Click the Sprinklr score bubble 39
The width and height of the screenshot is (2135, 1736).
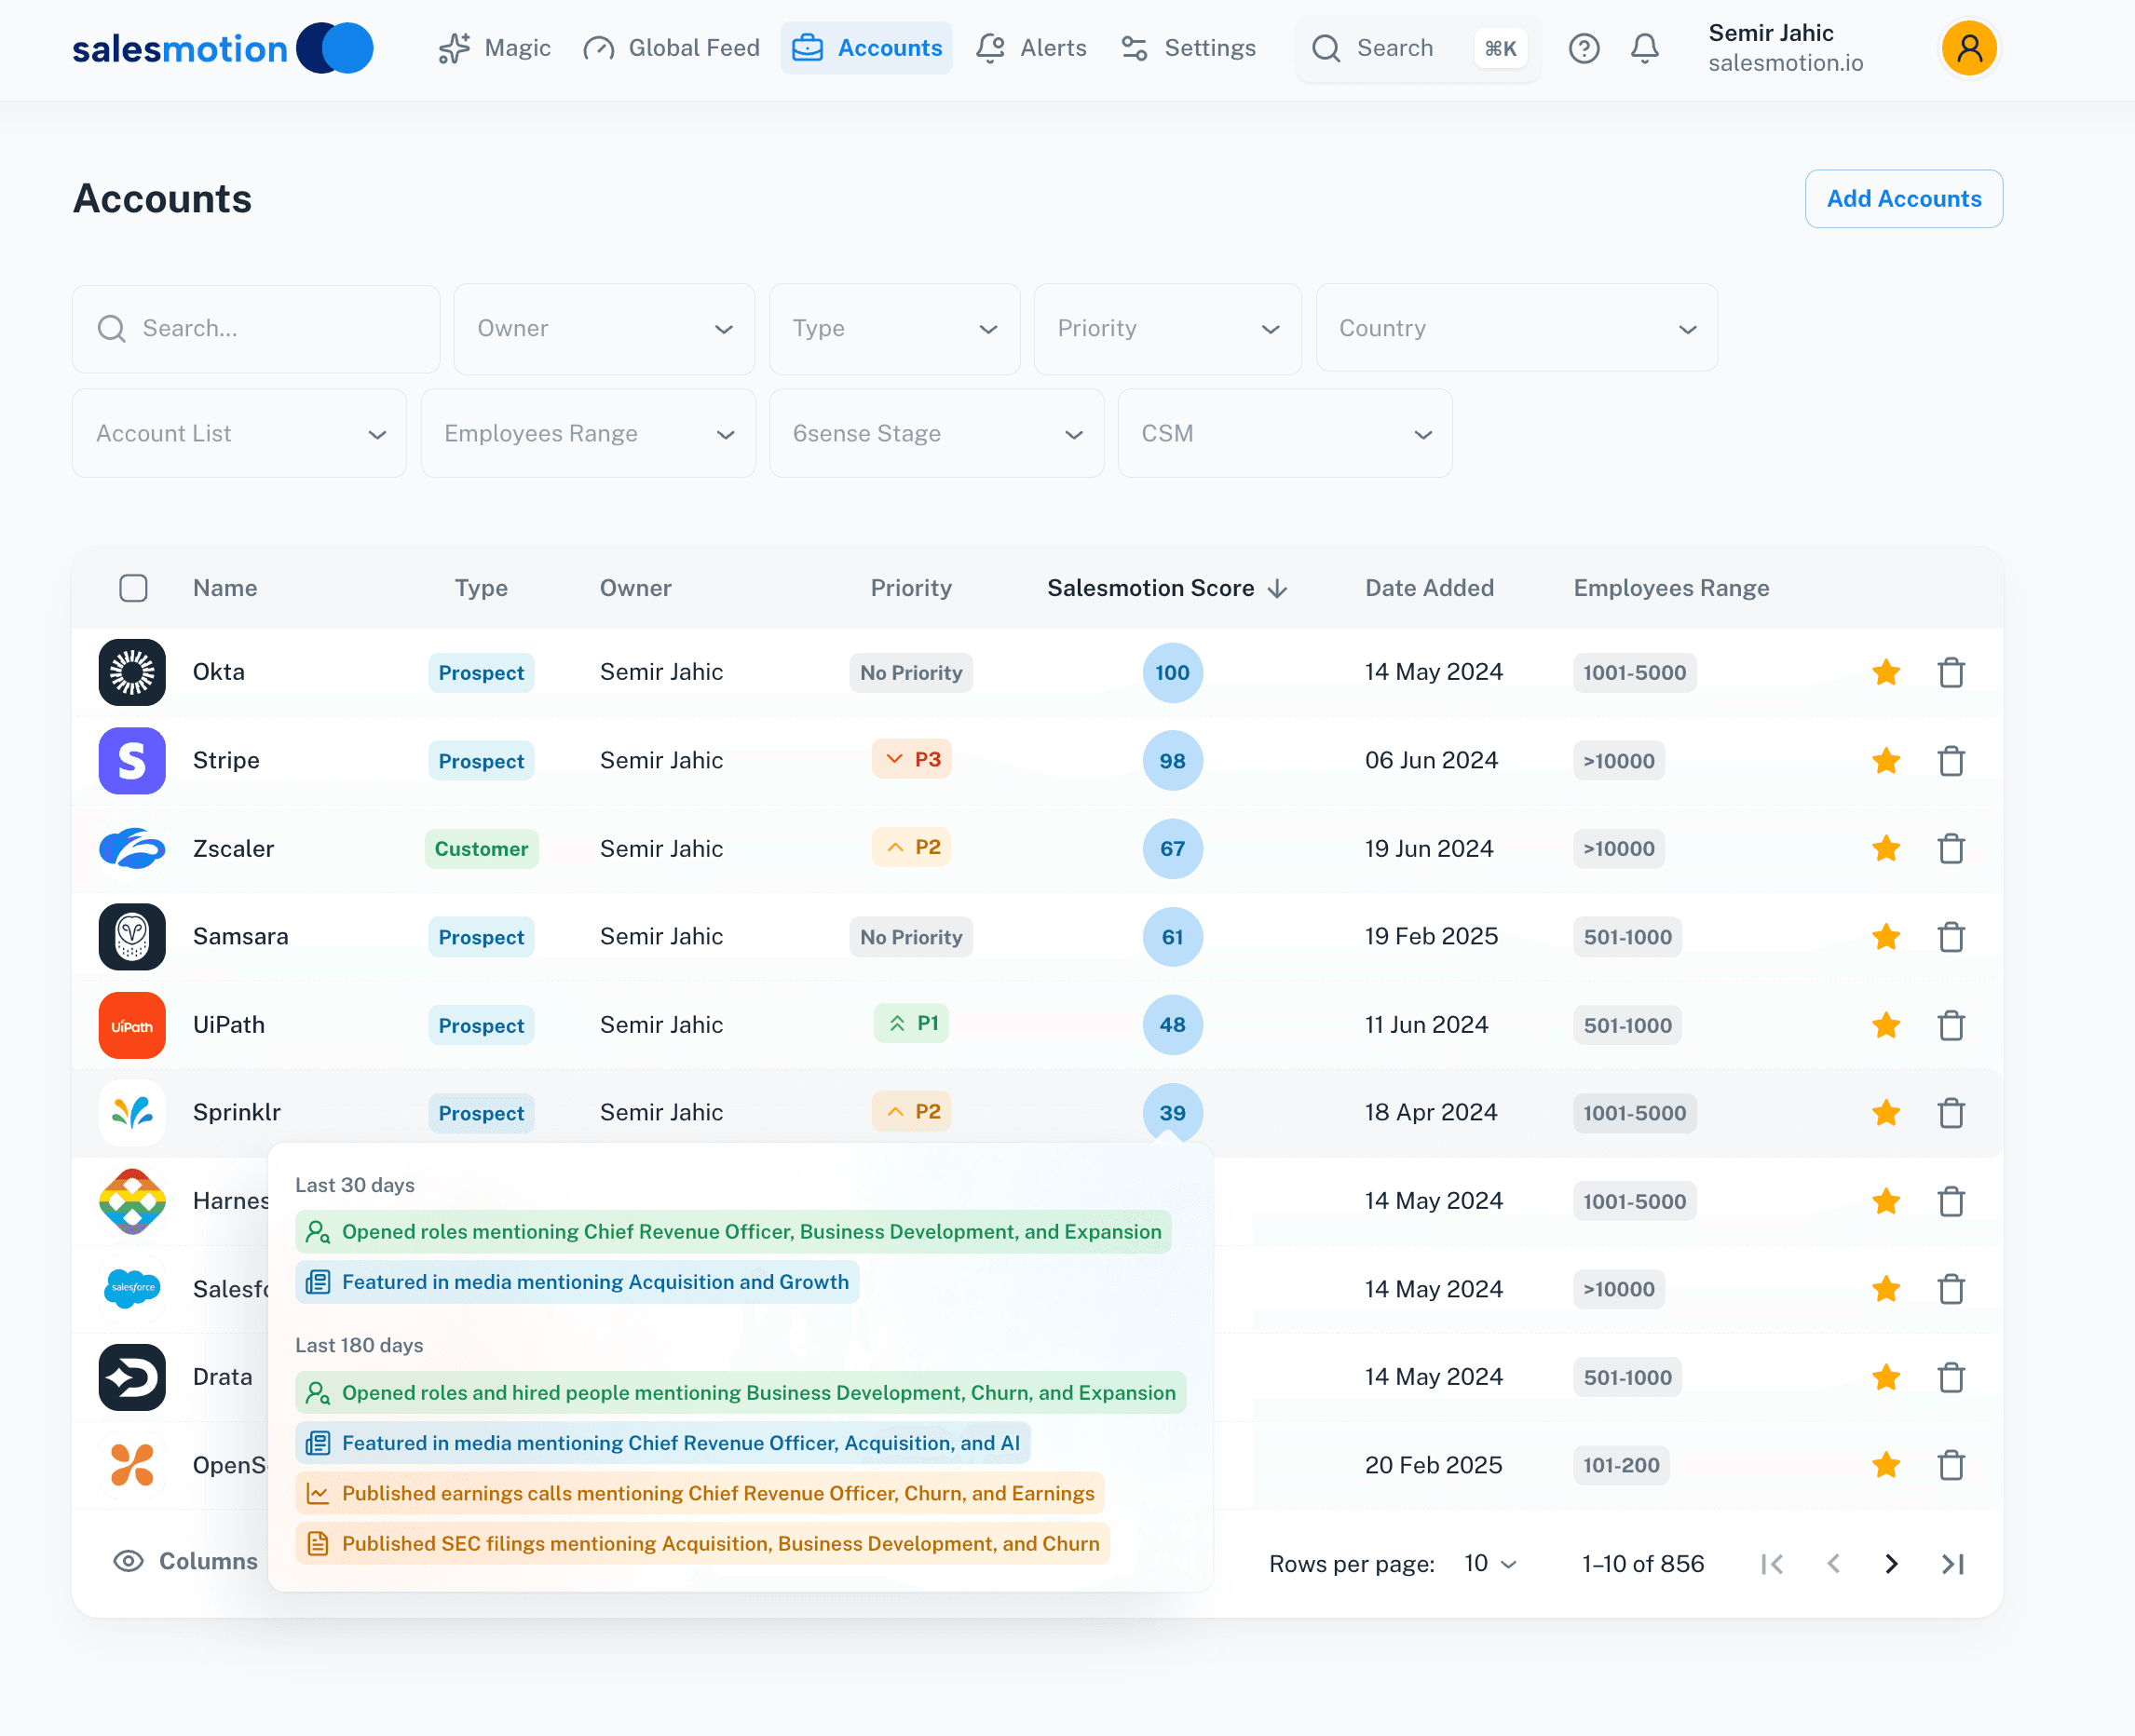(1172, 1112)
